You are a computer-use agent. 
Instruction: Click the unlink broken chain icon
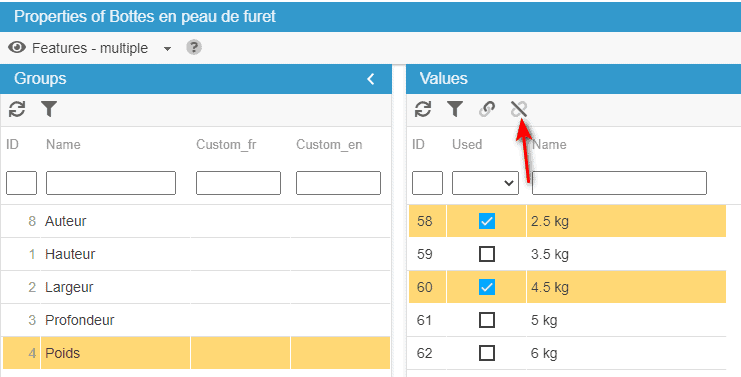click(x=519, y=109)
